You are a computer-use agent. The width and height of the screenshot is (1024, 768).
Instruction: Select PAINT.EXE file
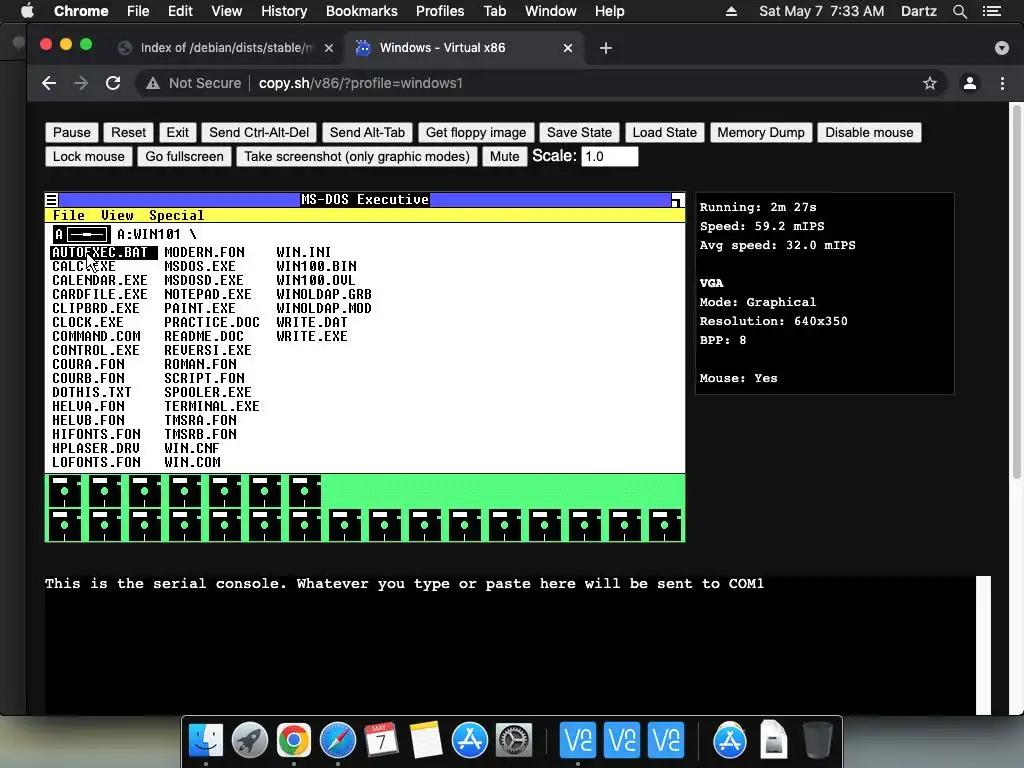tap(200, 308)
